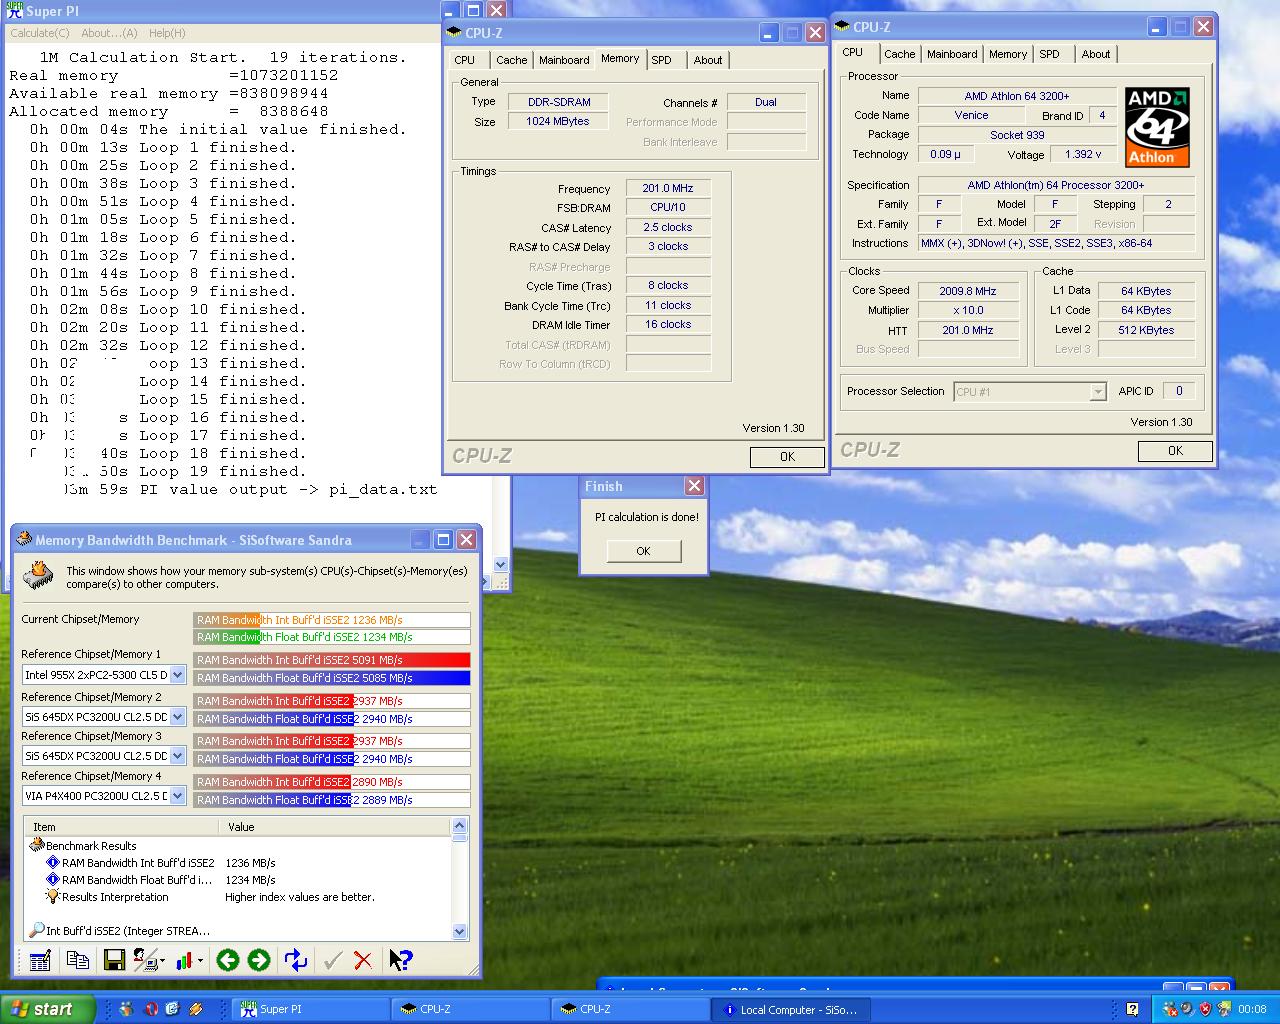Click the Sandra results list scroll up arrow
This screenshot has width=1280, height=1024.
(460, 826)
